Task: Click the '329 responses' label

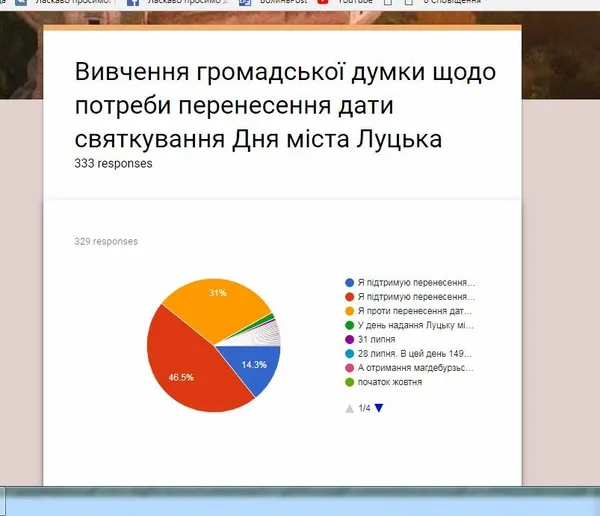Action: tap(106, 242)
